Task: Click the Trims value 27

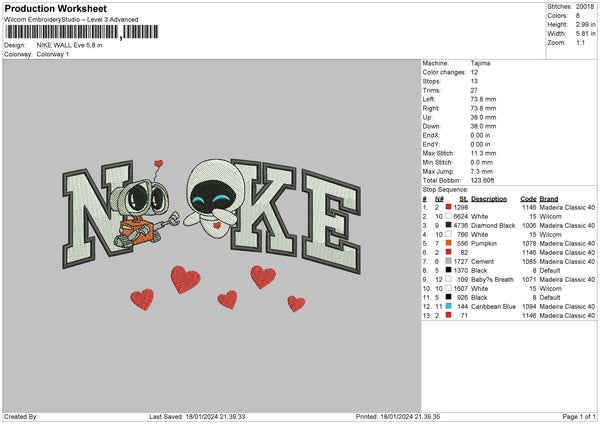Action: point(474,90)
